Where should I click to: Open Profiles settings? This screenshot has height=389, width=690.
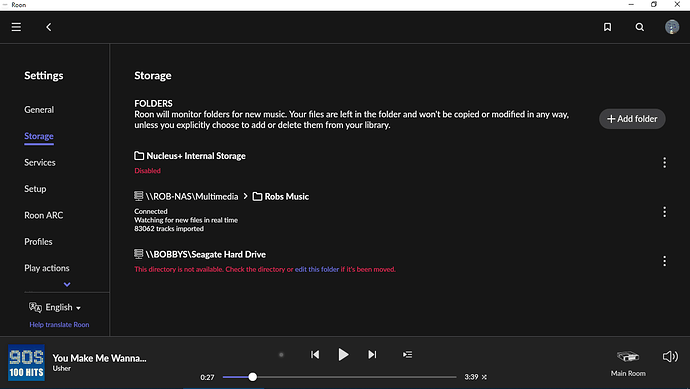38,242
